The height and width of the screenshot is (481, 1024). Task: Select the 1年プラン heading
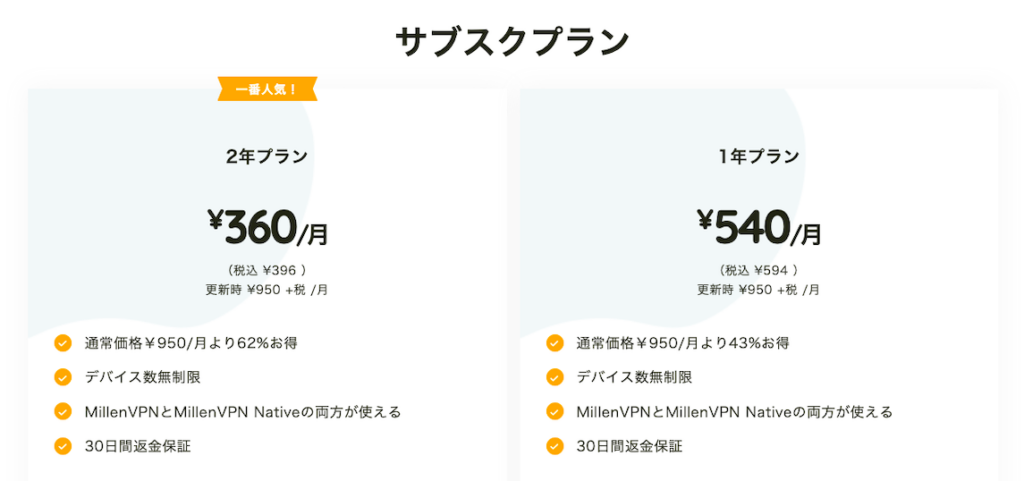coord(758,156)
